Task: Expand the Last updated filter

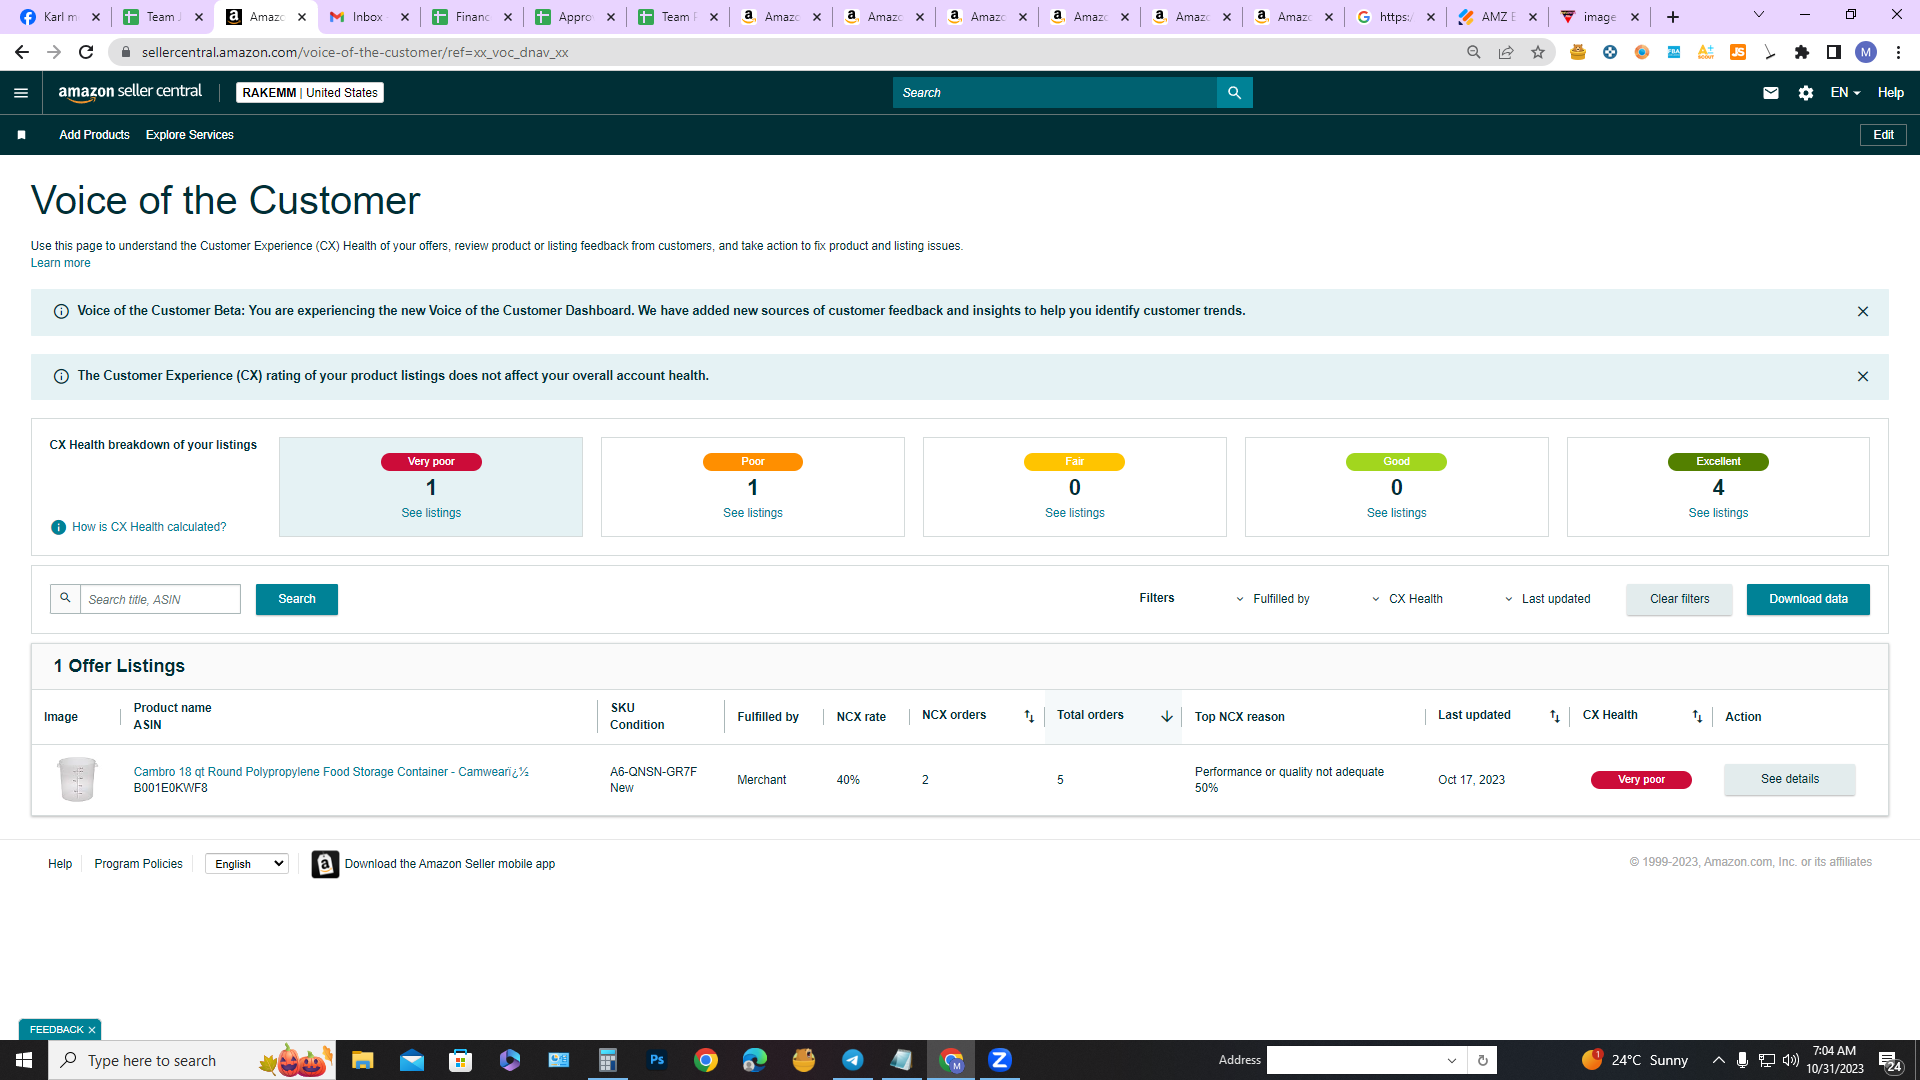Action: [1547, 599]
